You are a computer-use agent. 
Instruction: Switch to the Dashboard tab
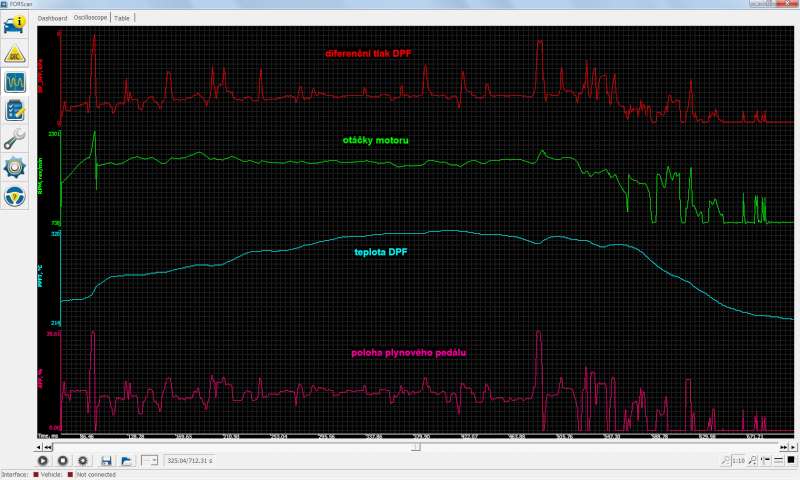tap(53, 18)
